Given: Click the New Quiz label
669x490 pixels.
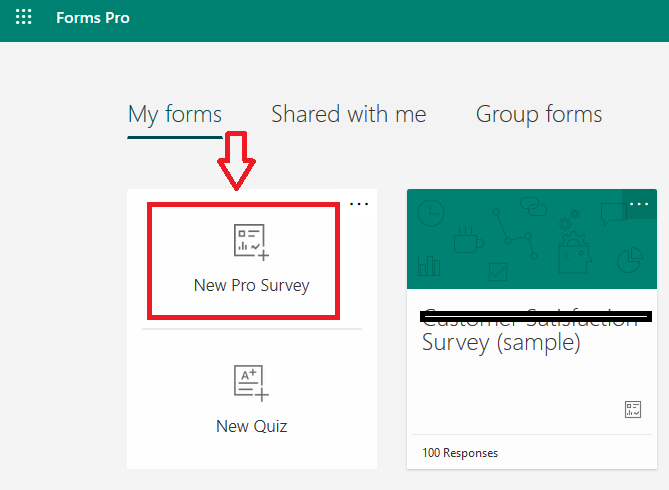Looking at the screenshot, I should [x=251, y=426].
